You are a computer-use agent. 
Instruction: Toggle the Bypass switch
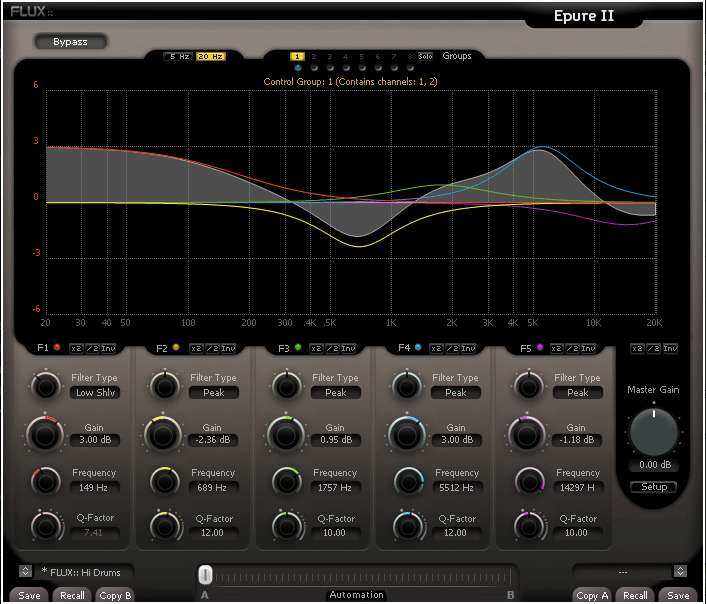click(x=70, y=42)
